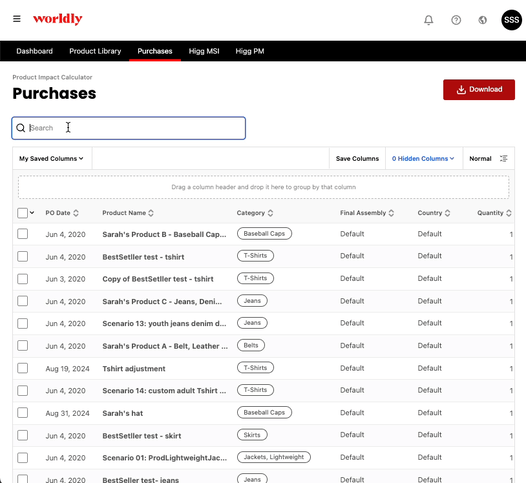Sort by the PO Date column arrows
526x483 pixels.
click(76, 213)
